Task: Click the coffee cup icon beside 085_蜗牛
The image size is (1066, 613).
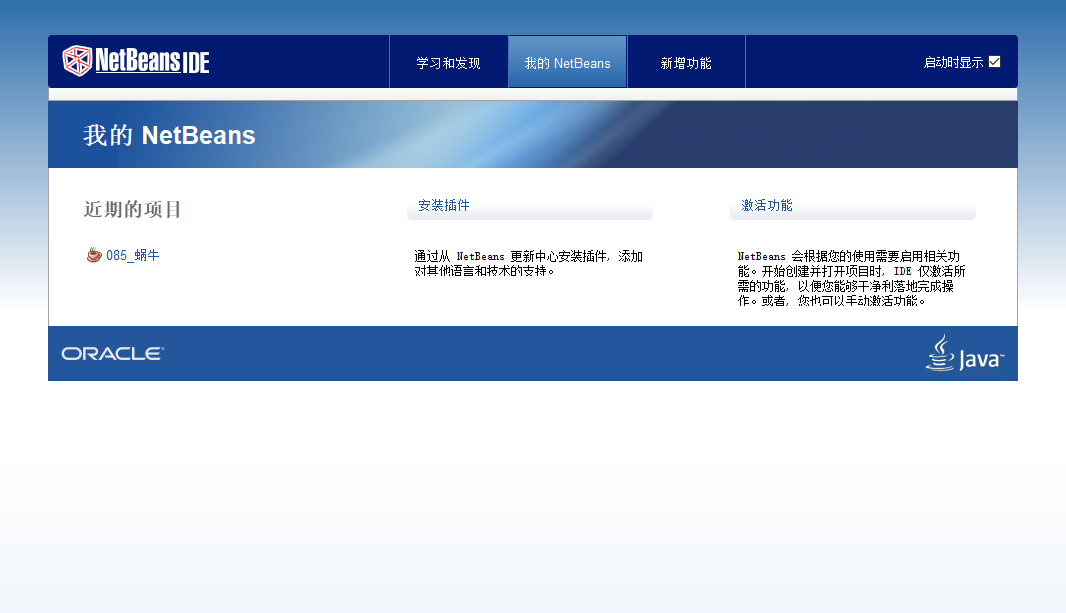Action: (94, 255)
